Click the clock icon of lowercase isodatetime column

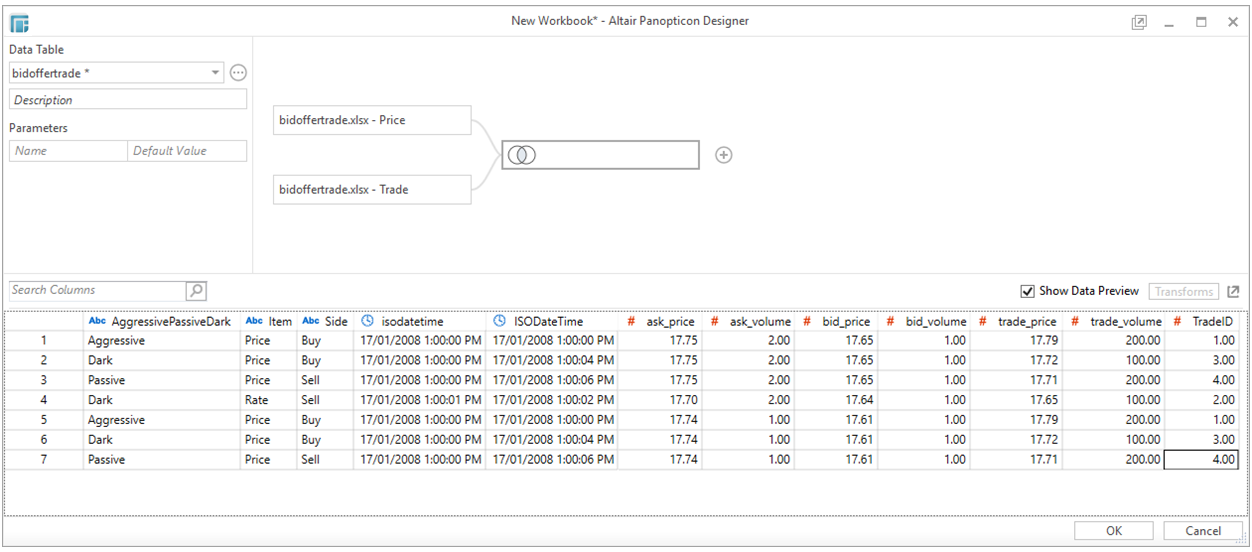click(x=367, y=322)
